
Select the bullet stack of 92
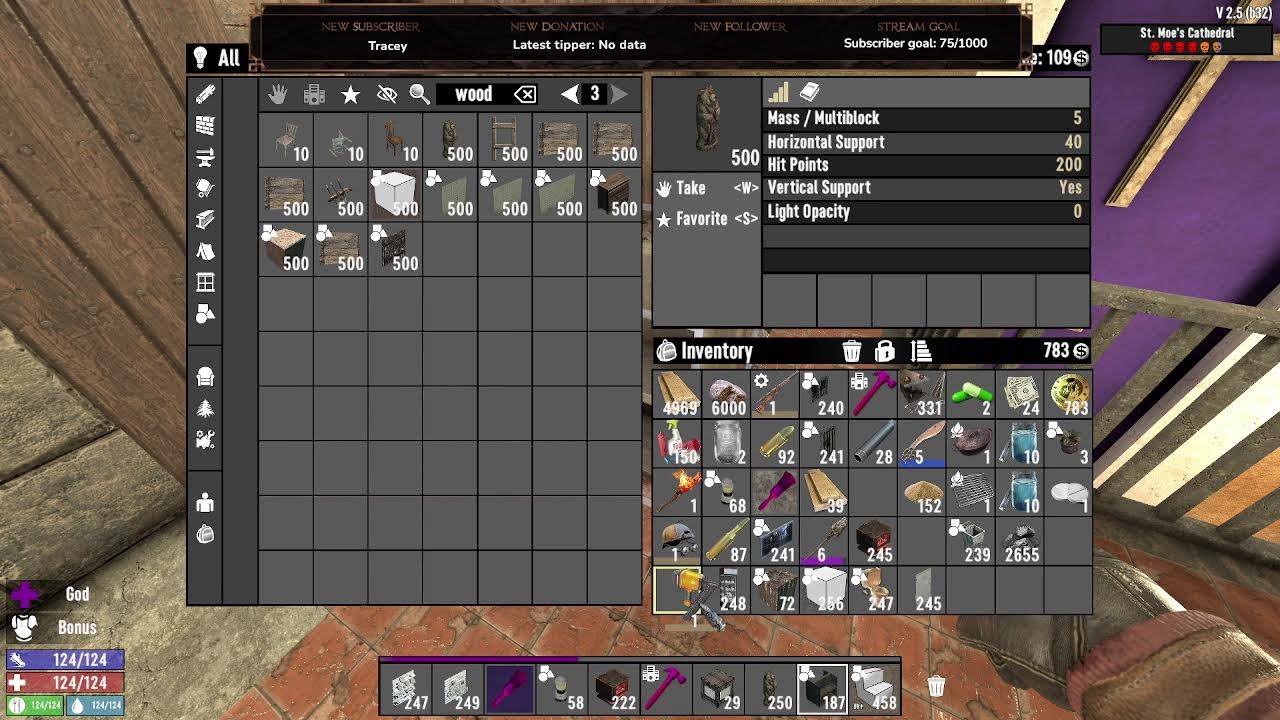point(775,443)
